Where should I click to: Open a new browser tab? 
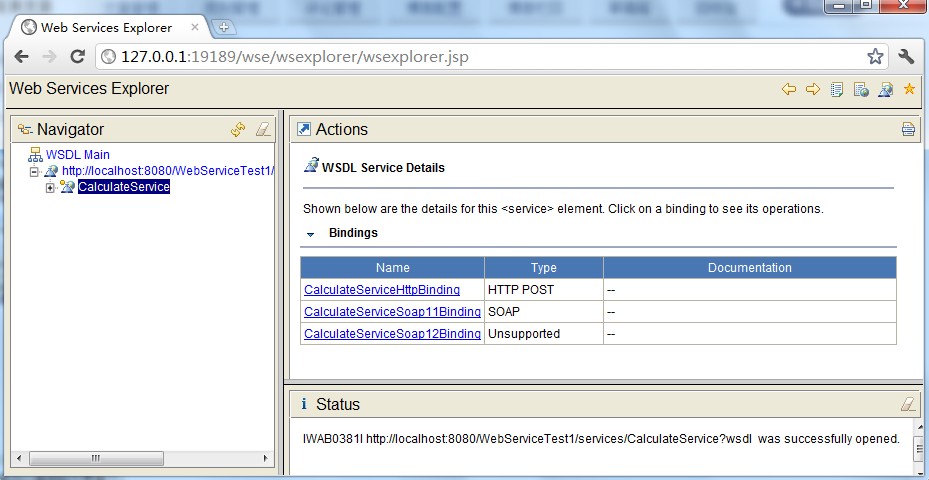pyautogui.click(x=223, y=27)
